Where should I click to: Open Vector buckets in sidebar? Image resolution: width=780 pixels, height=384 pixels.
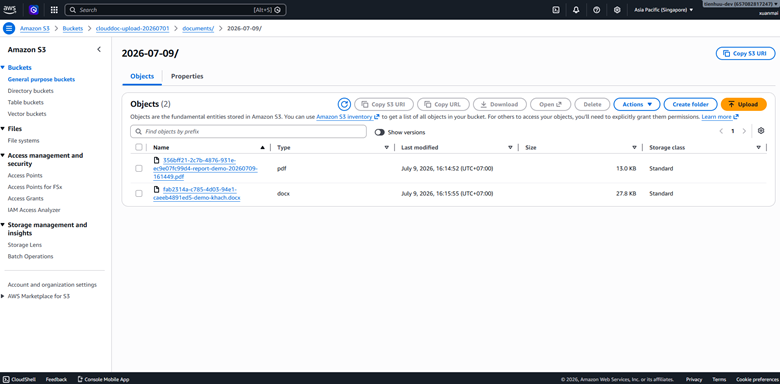[27, 114]
